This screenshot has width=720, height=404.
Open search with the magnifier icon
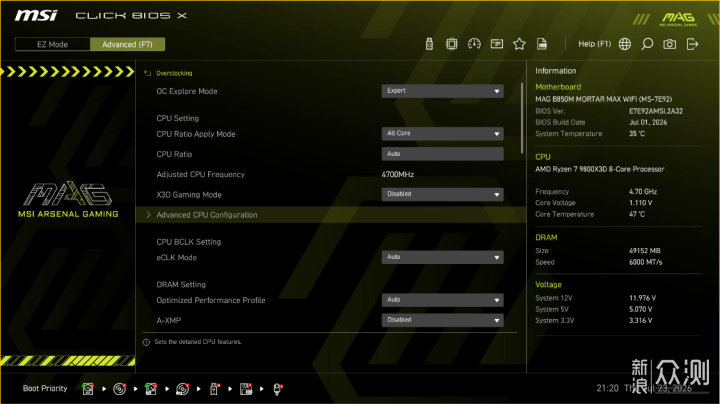[647, 44]
